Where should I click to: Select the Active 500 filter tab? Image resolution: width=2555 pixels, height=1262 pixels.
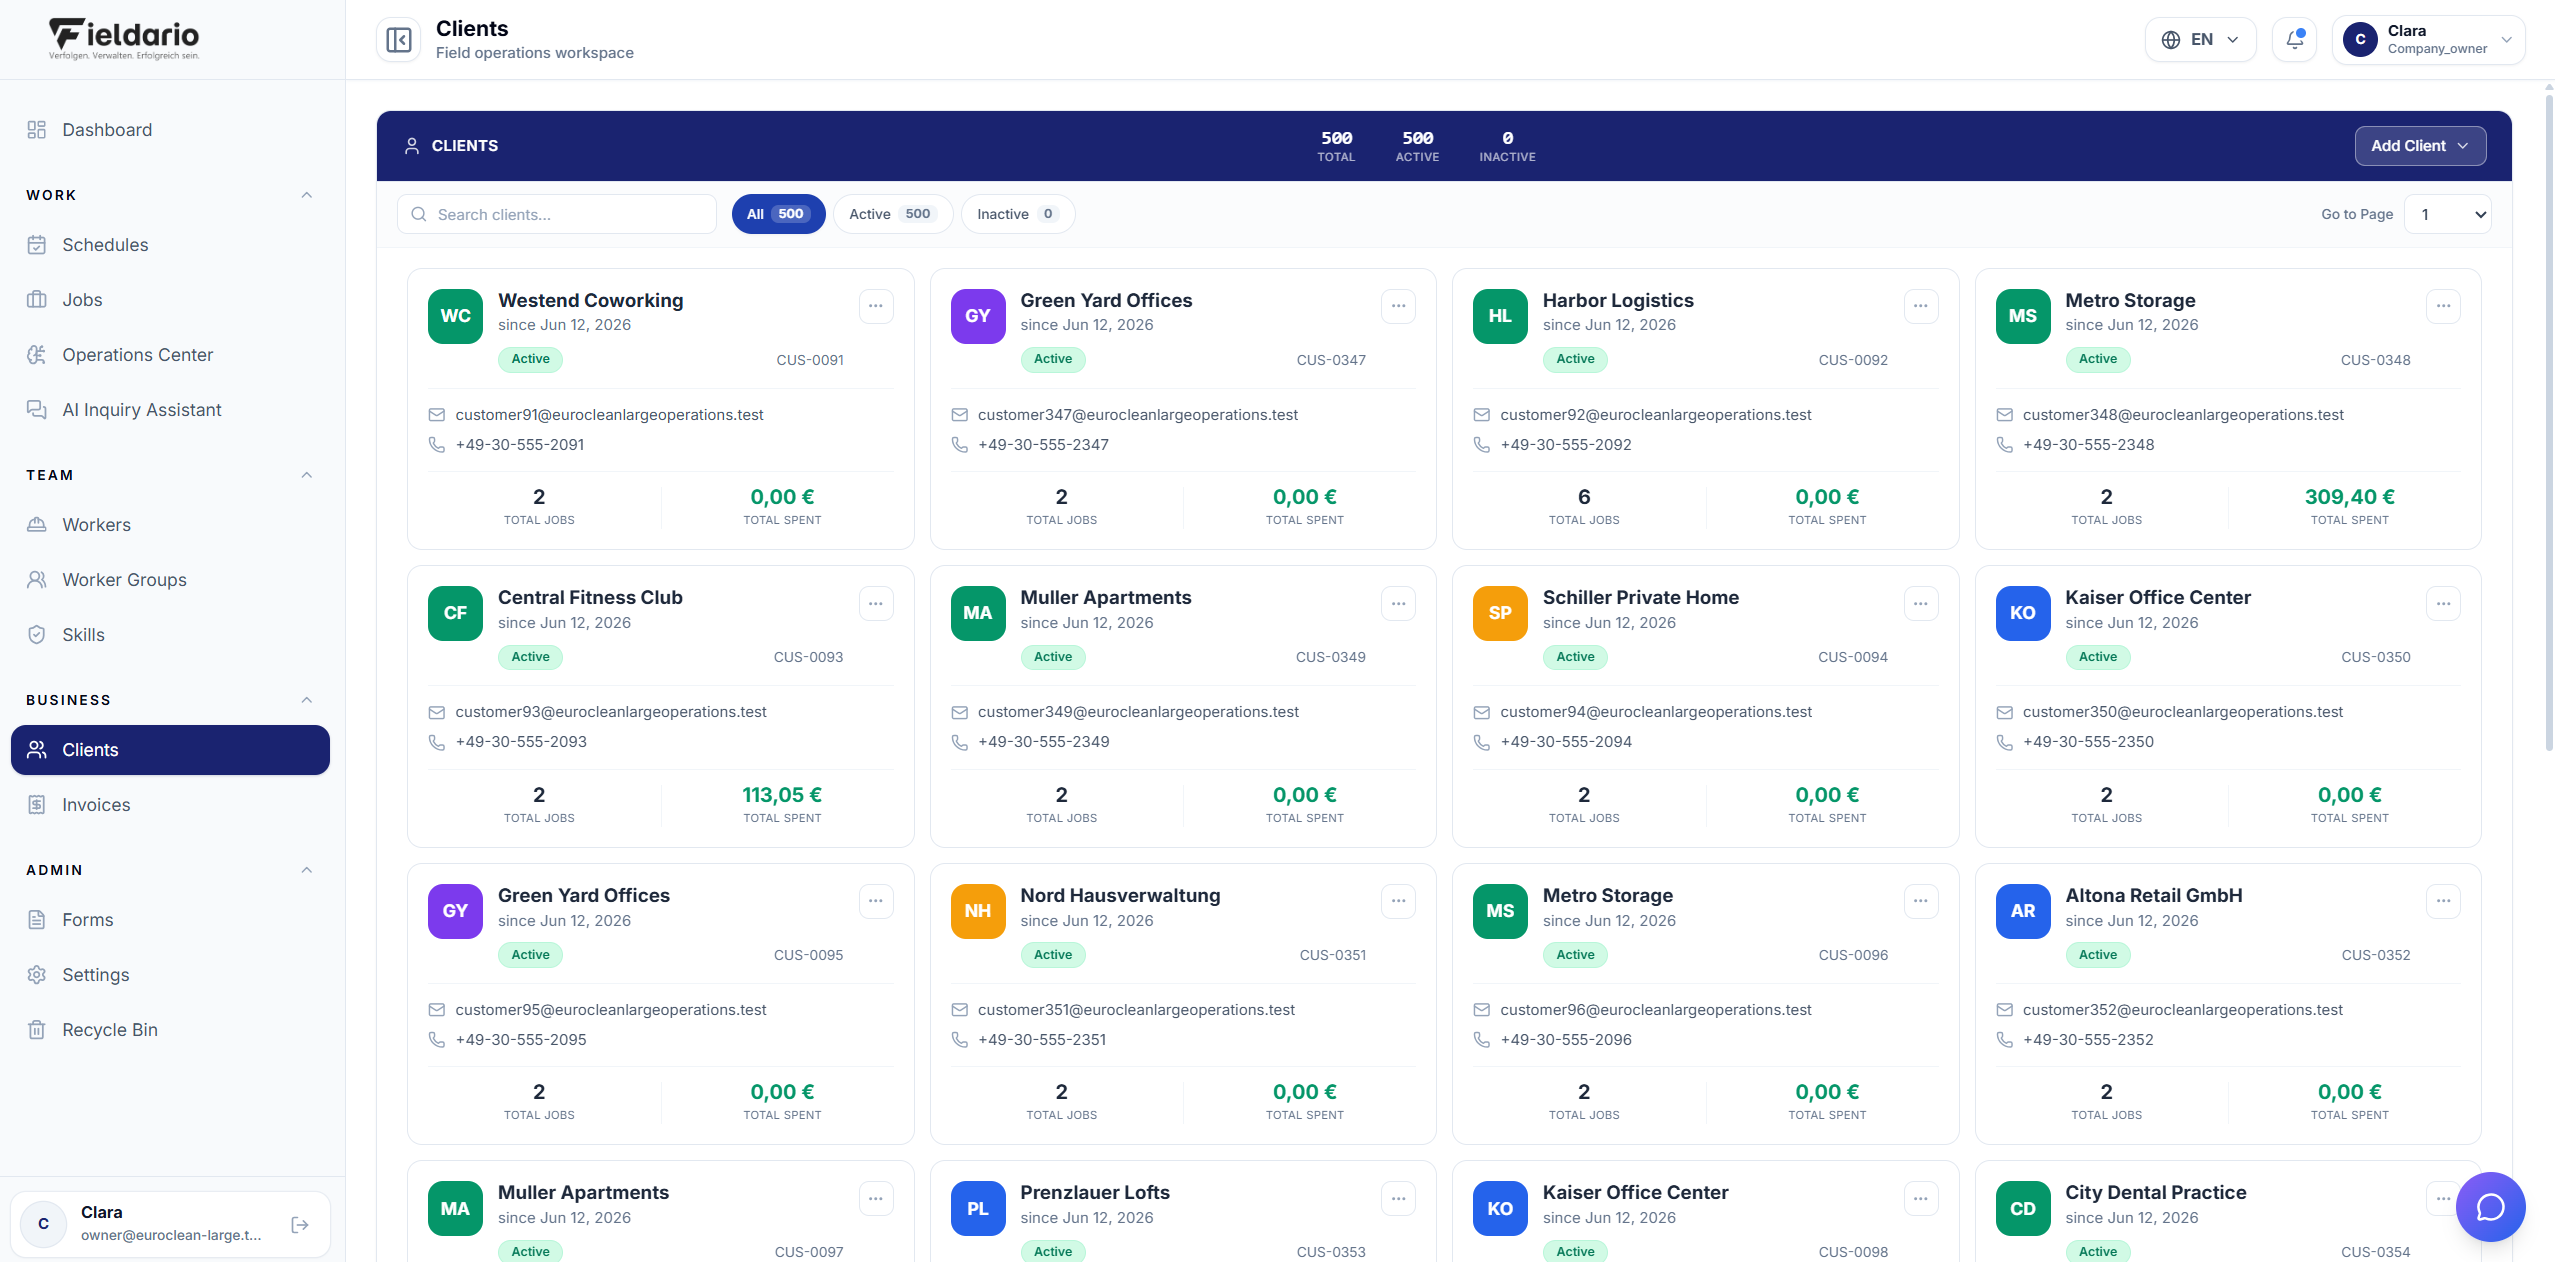point(892,214)
